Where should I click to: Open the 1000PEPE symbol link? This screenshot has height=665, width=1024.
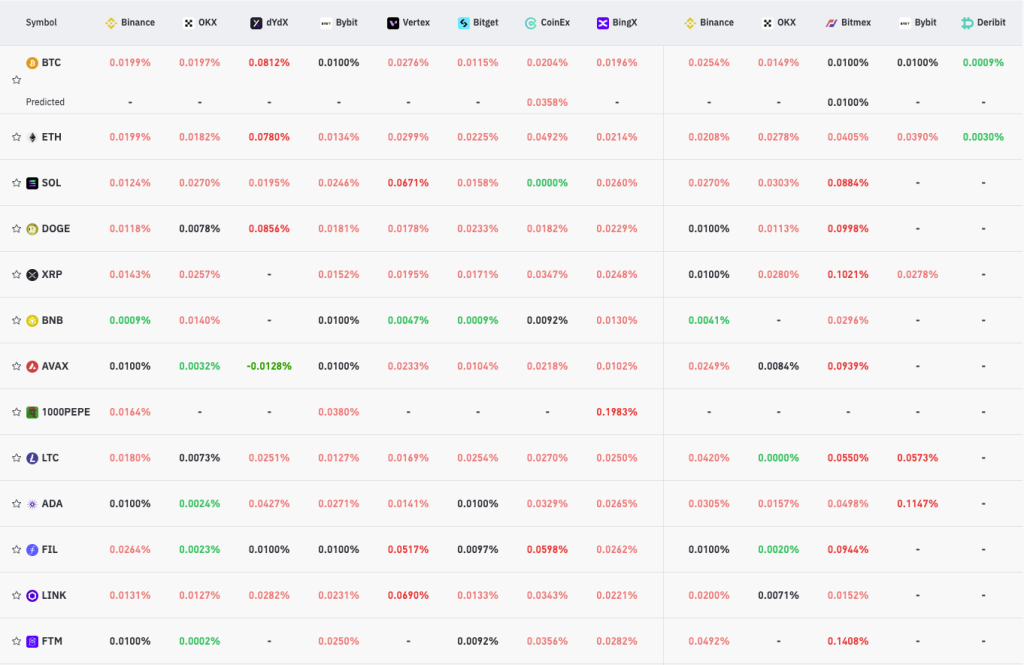(x=66, y=412)
